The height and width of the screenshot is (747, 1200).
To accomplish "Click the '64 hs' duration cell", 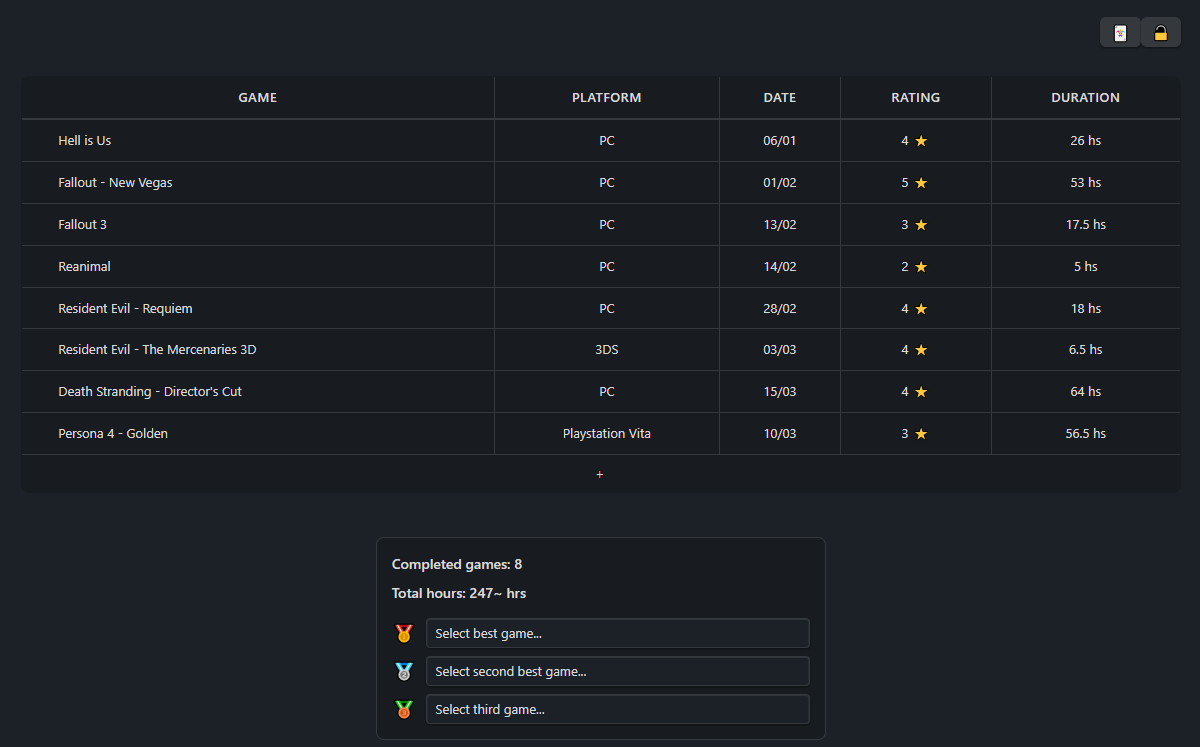I will (x=1086, y=392).
